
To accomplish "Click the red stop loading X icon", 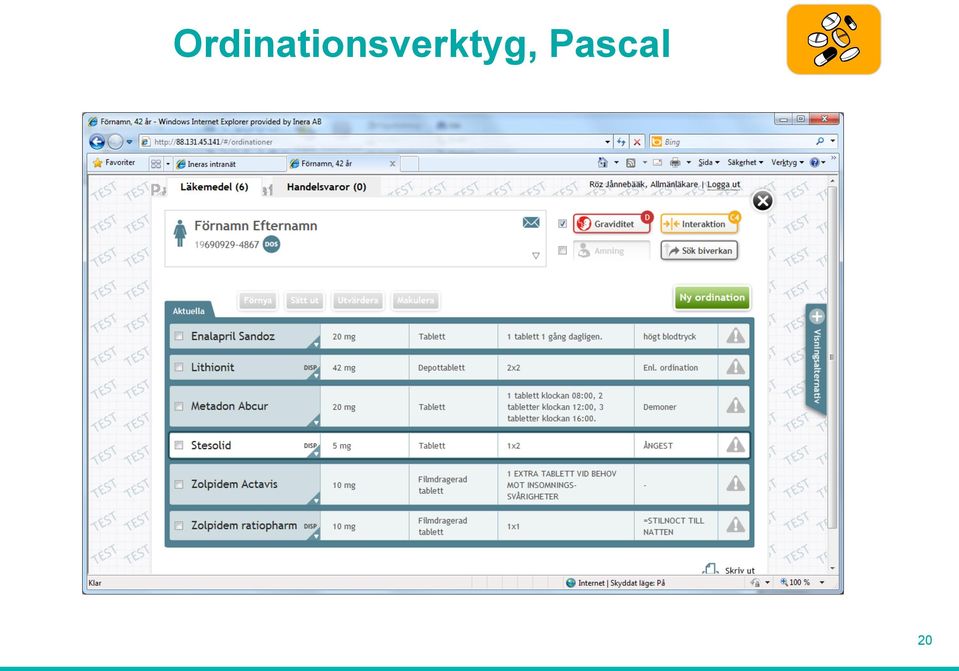I will point(637,142).
